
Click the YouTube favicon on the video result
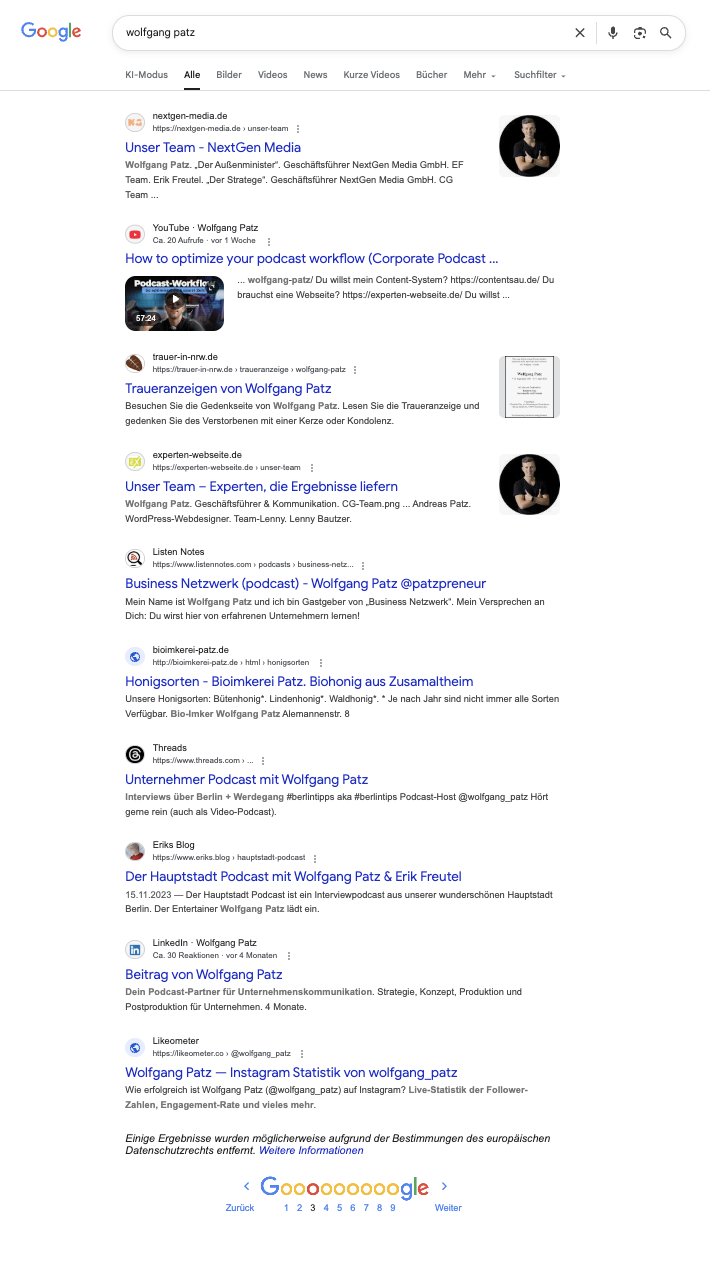click(x=135, y=234)
